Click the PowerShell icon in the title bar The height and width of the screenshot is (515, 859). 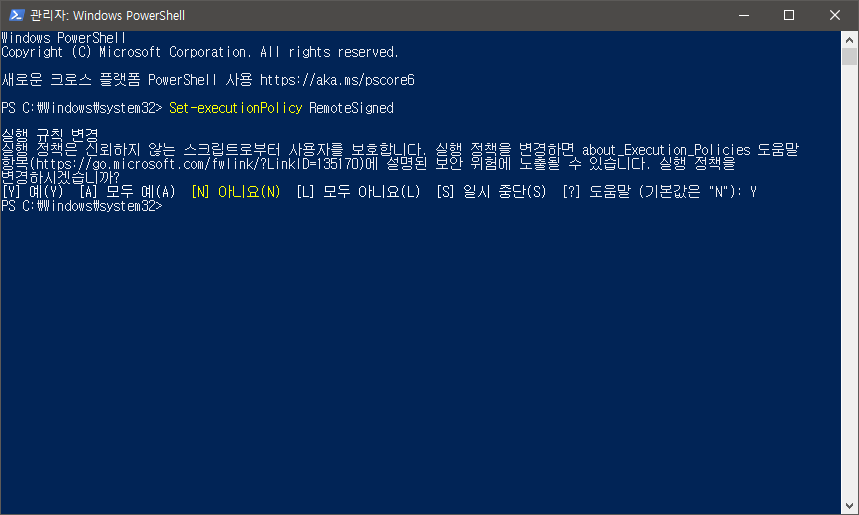tap(17, 15)
